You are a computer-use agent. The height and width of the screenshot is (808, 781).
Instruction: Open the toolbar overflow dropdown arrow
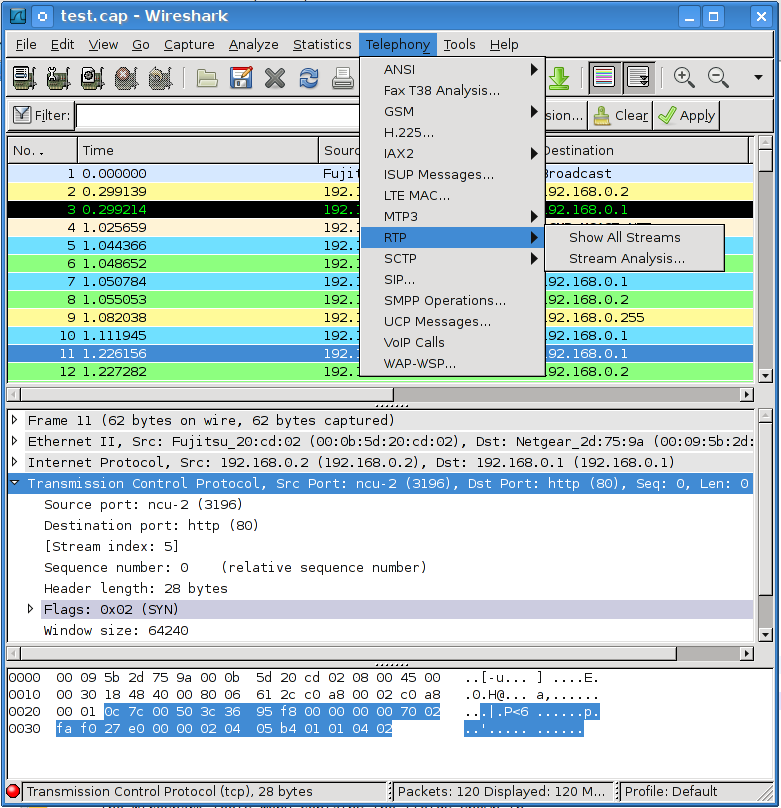(757, 78)
